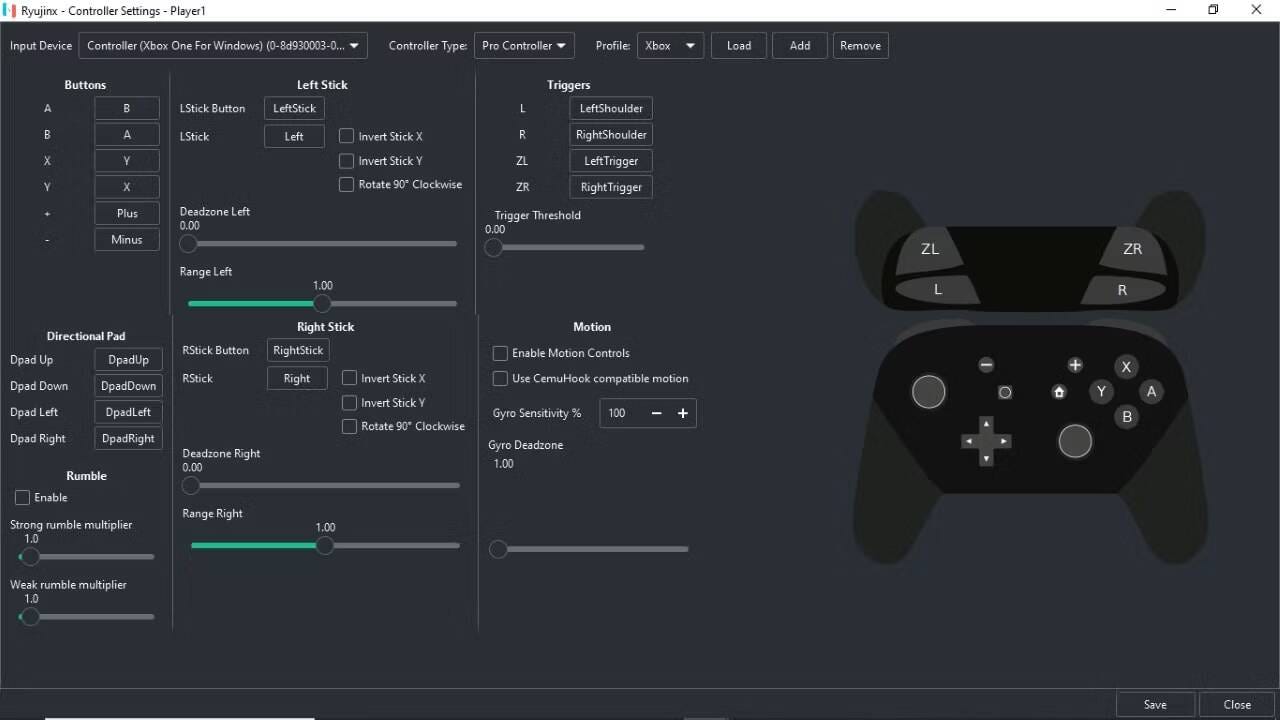This screenshot has height=720, width=1280.
Task: Click the B button on the controller image
Action: click(1127, 416)
